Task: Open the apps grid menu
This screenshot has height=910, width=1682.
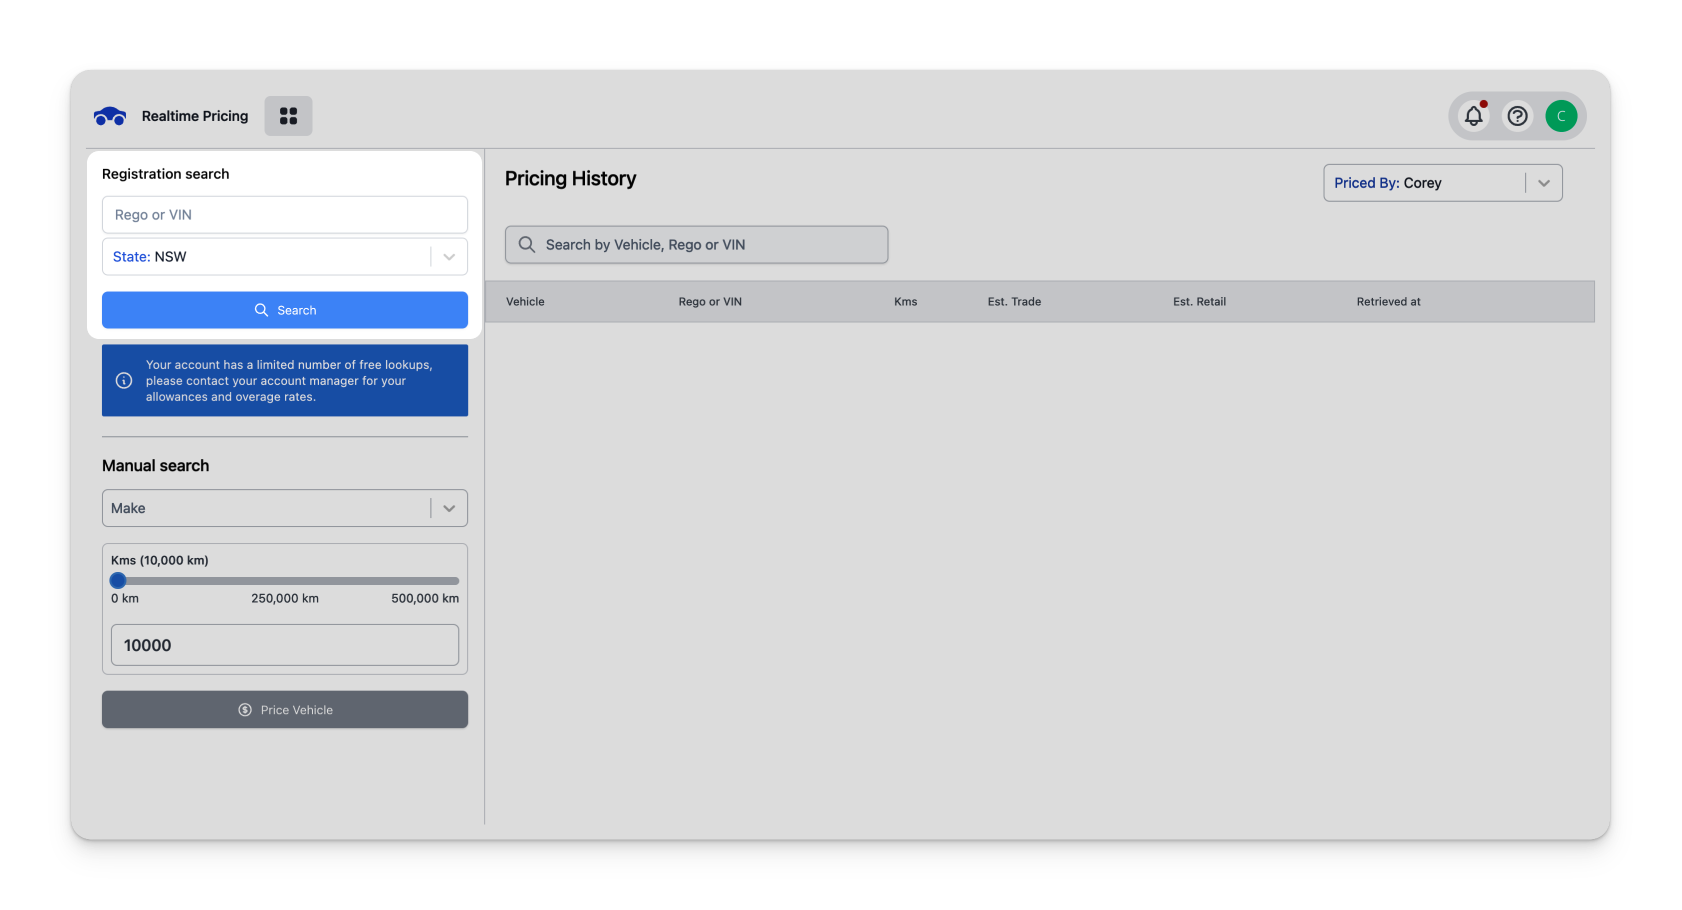Action: tap(288, 116)
